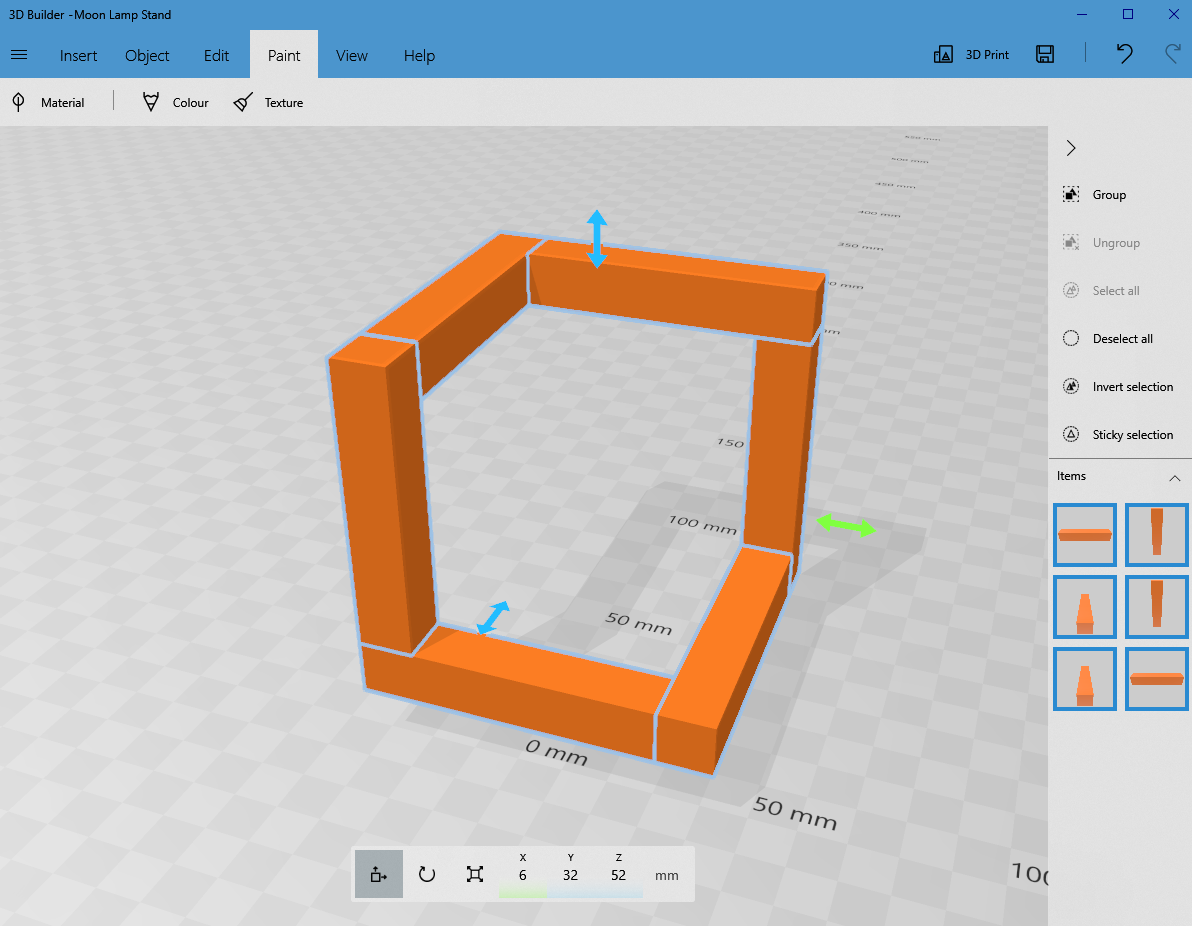Redo the last action
This screenshot has height=926, width=1192.
pyautogui.click(x=1170, y=55)
